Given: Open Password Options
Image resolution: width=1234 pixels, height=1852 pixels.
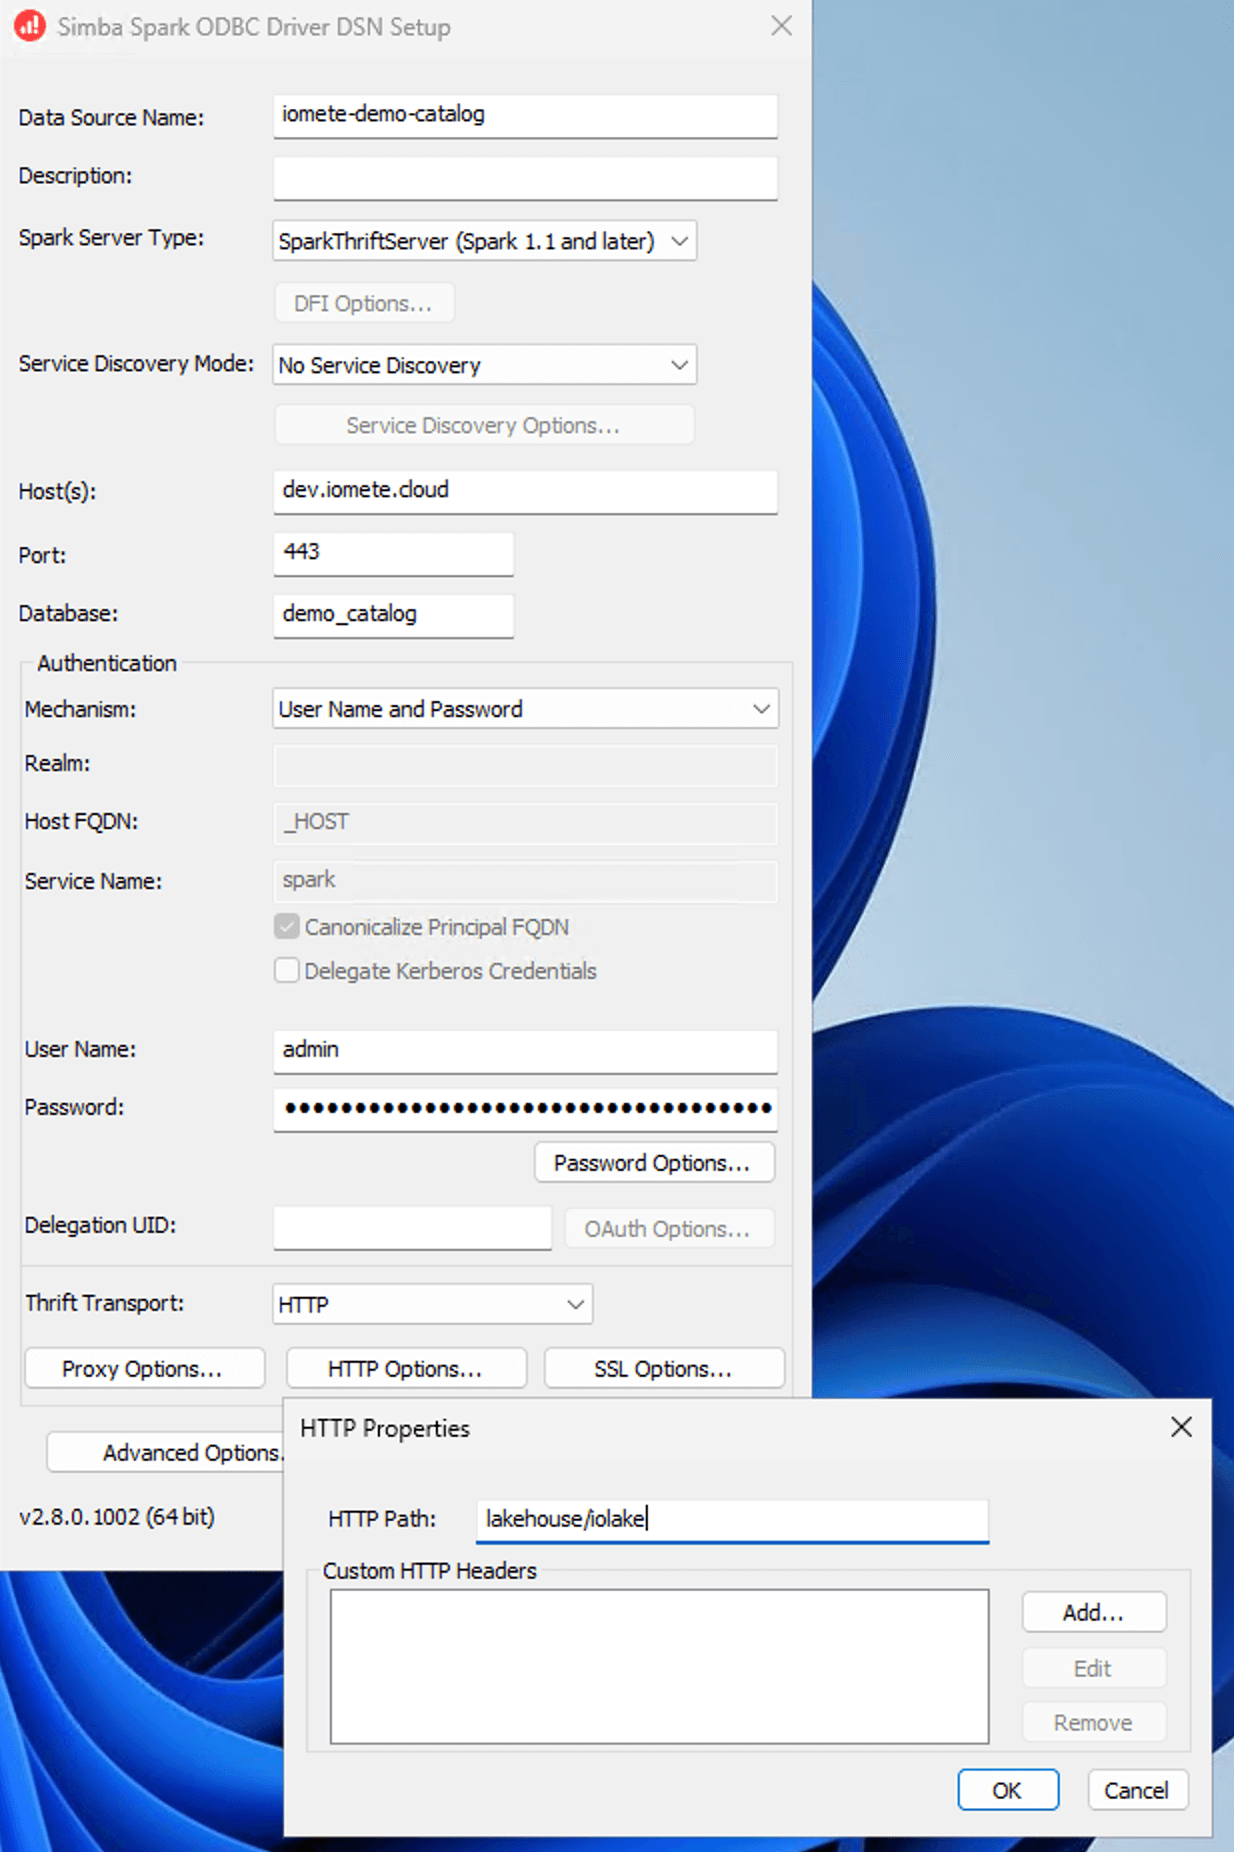Looking at the screenshot, I should point(654,1163).
